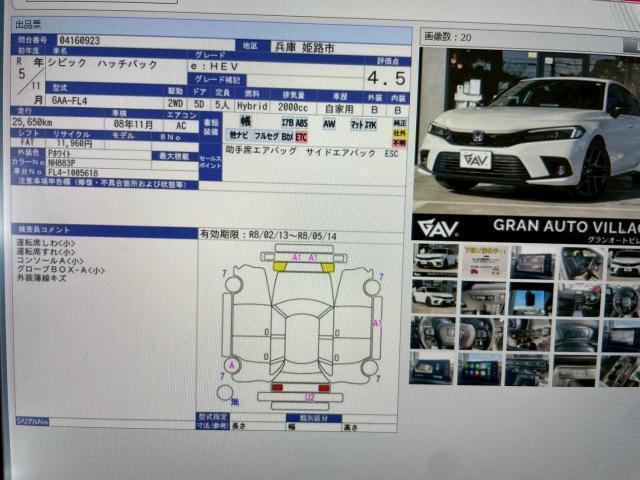Screen dimensions: 640x480
Task: Open the yellow notice flyer thumbnail
Action: [482, 263]
